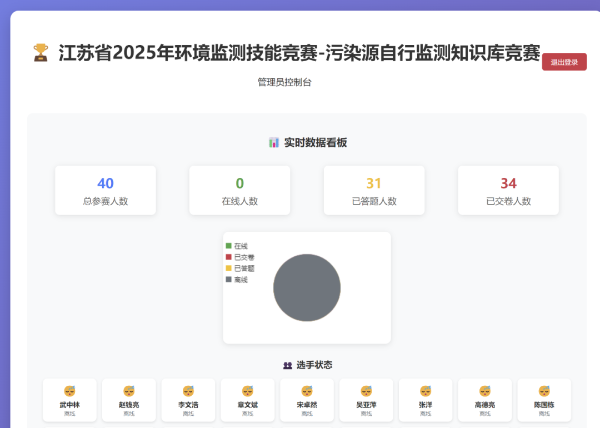The height and width of the screenshot is (428, 600).
Task: Click the gray offline pie chart slice
Action: (307, 288)
